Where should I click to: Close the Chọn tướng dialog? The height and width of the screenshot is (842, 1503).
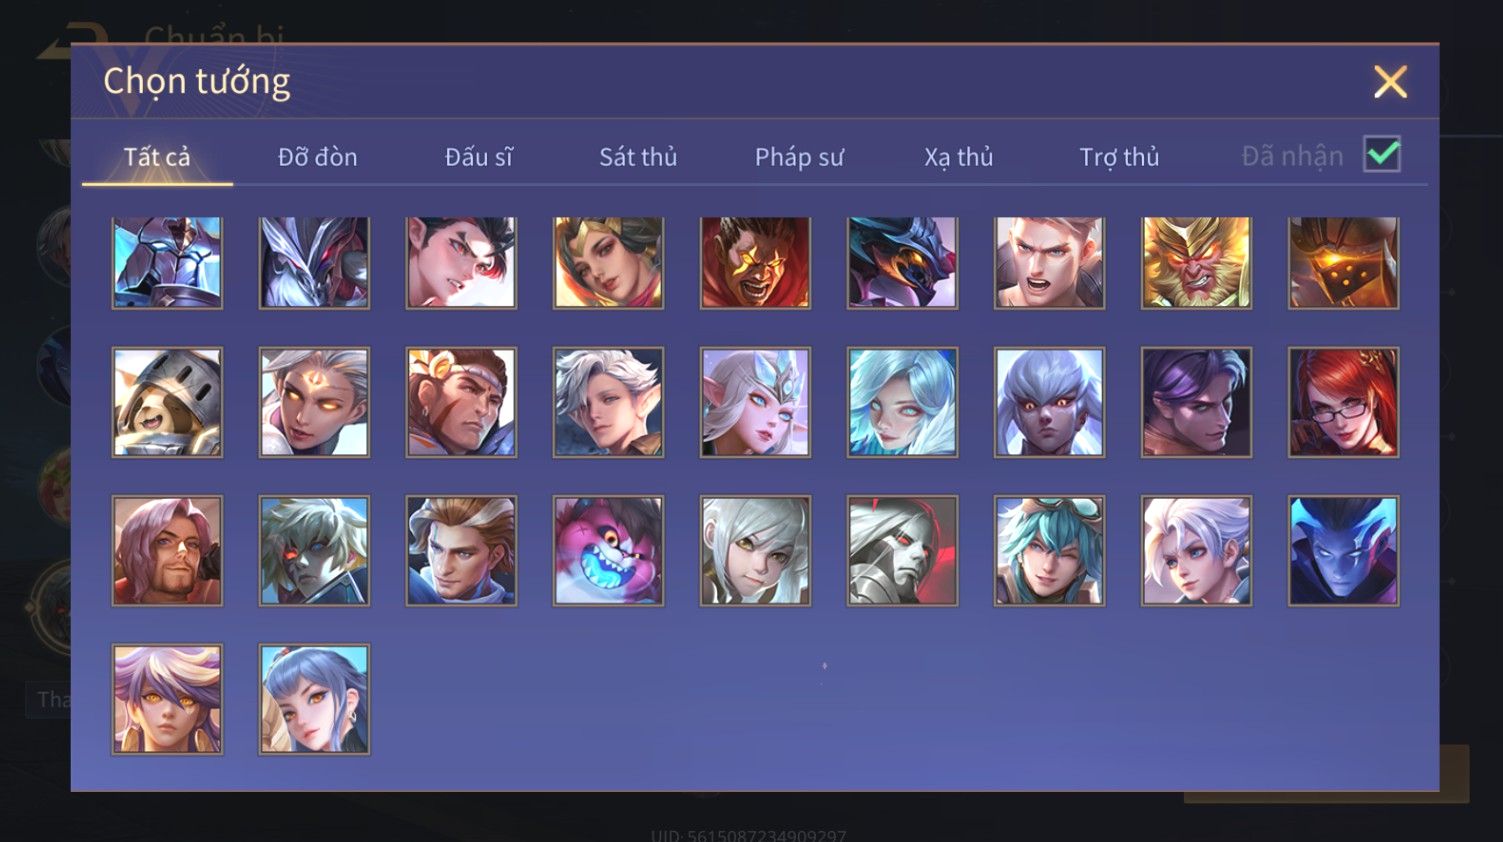click(1390, 82)
